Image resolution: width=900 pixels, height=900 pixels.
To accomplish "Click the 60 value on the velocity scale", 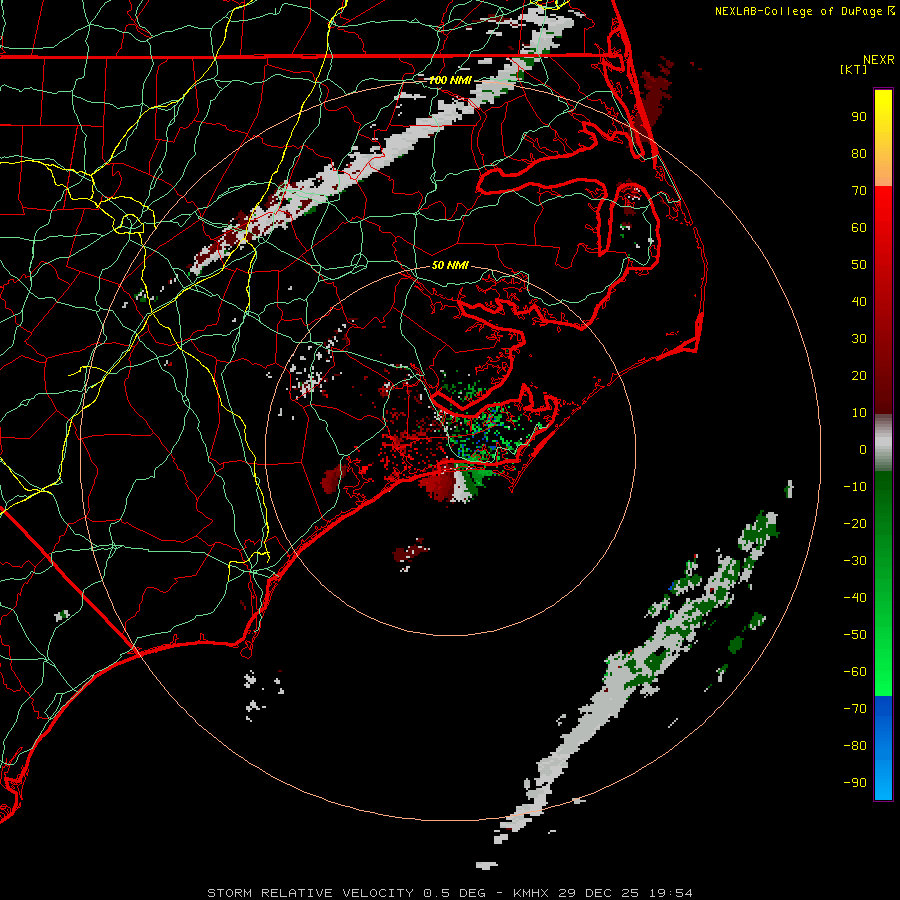I will (859, 228).
